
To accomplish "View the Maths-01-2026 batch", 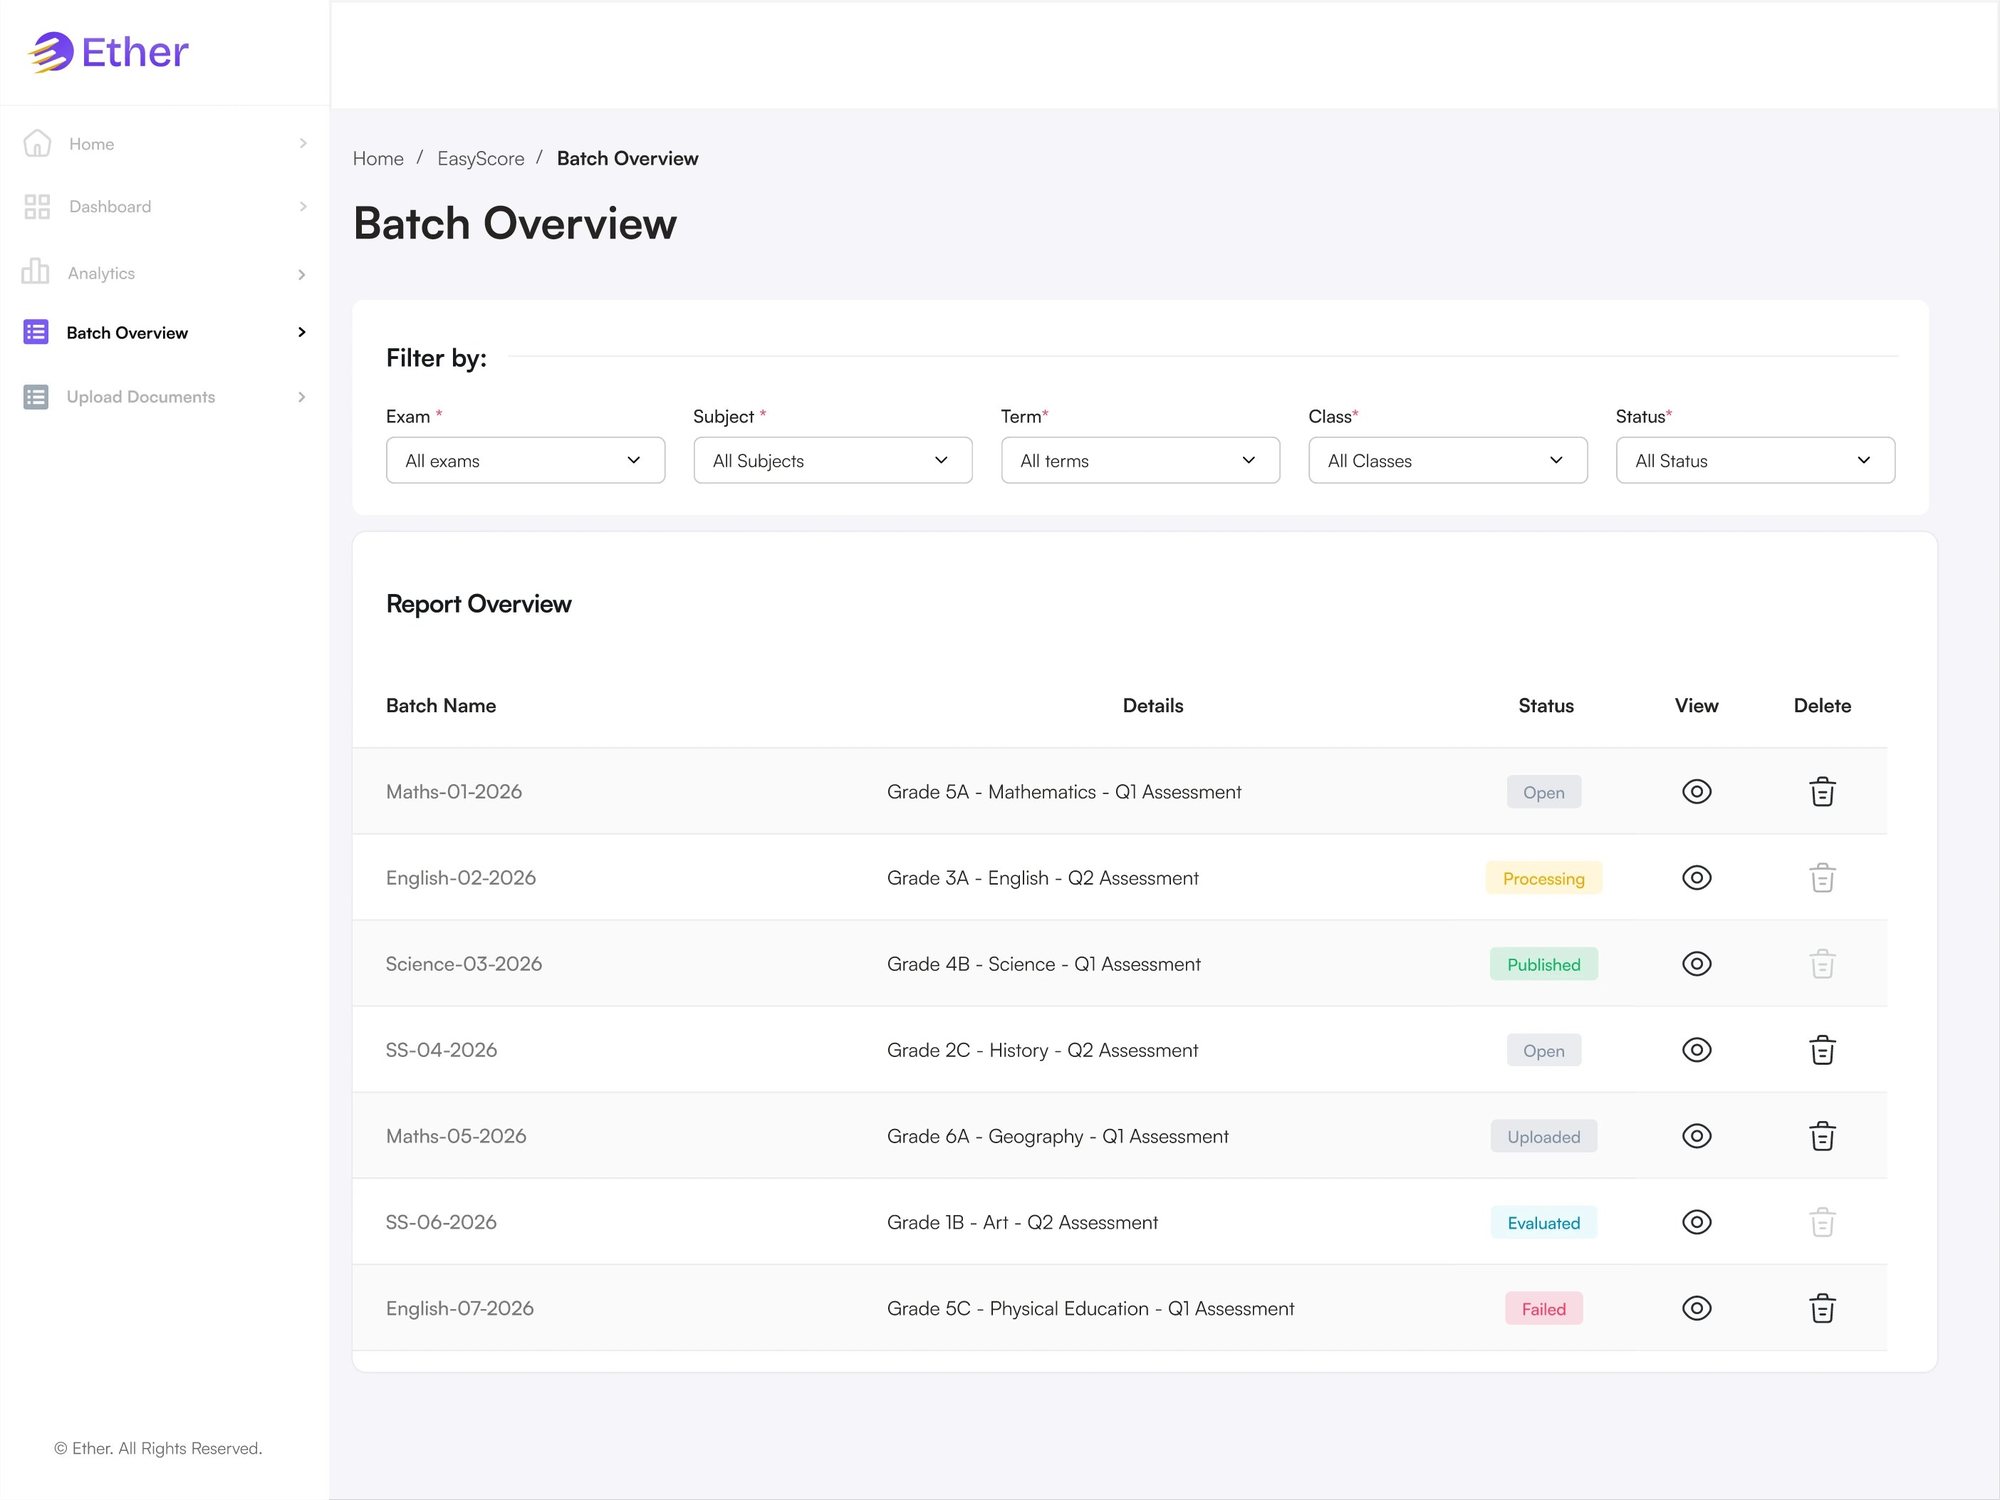I will pos(1697,792).
